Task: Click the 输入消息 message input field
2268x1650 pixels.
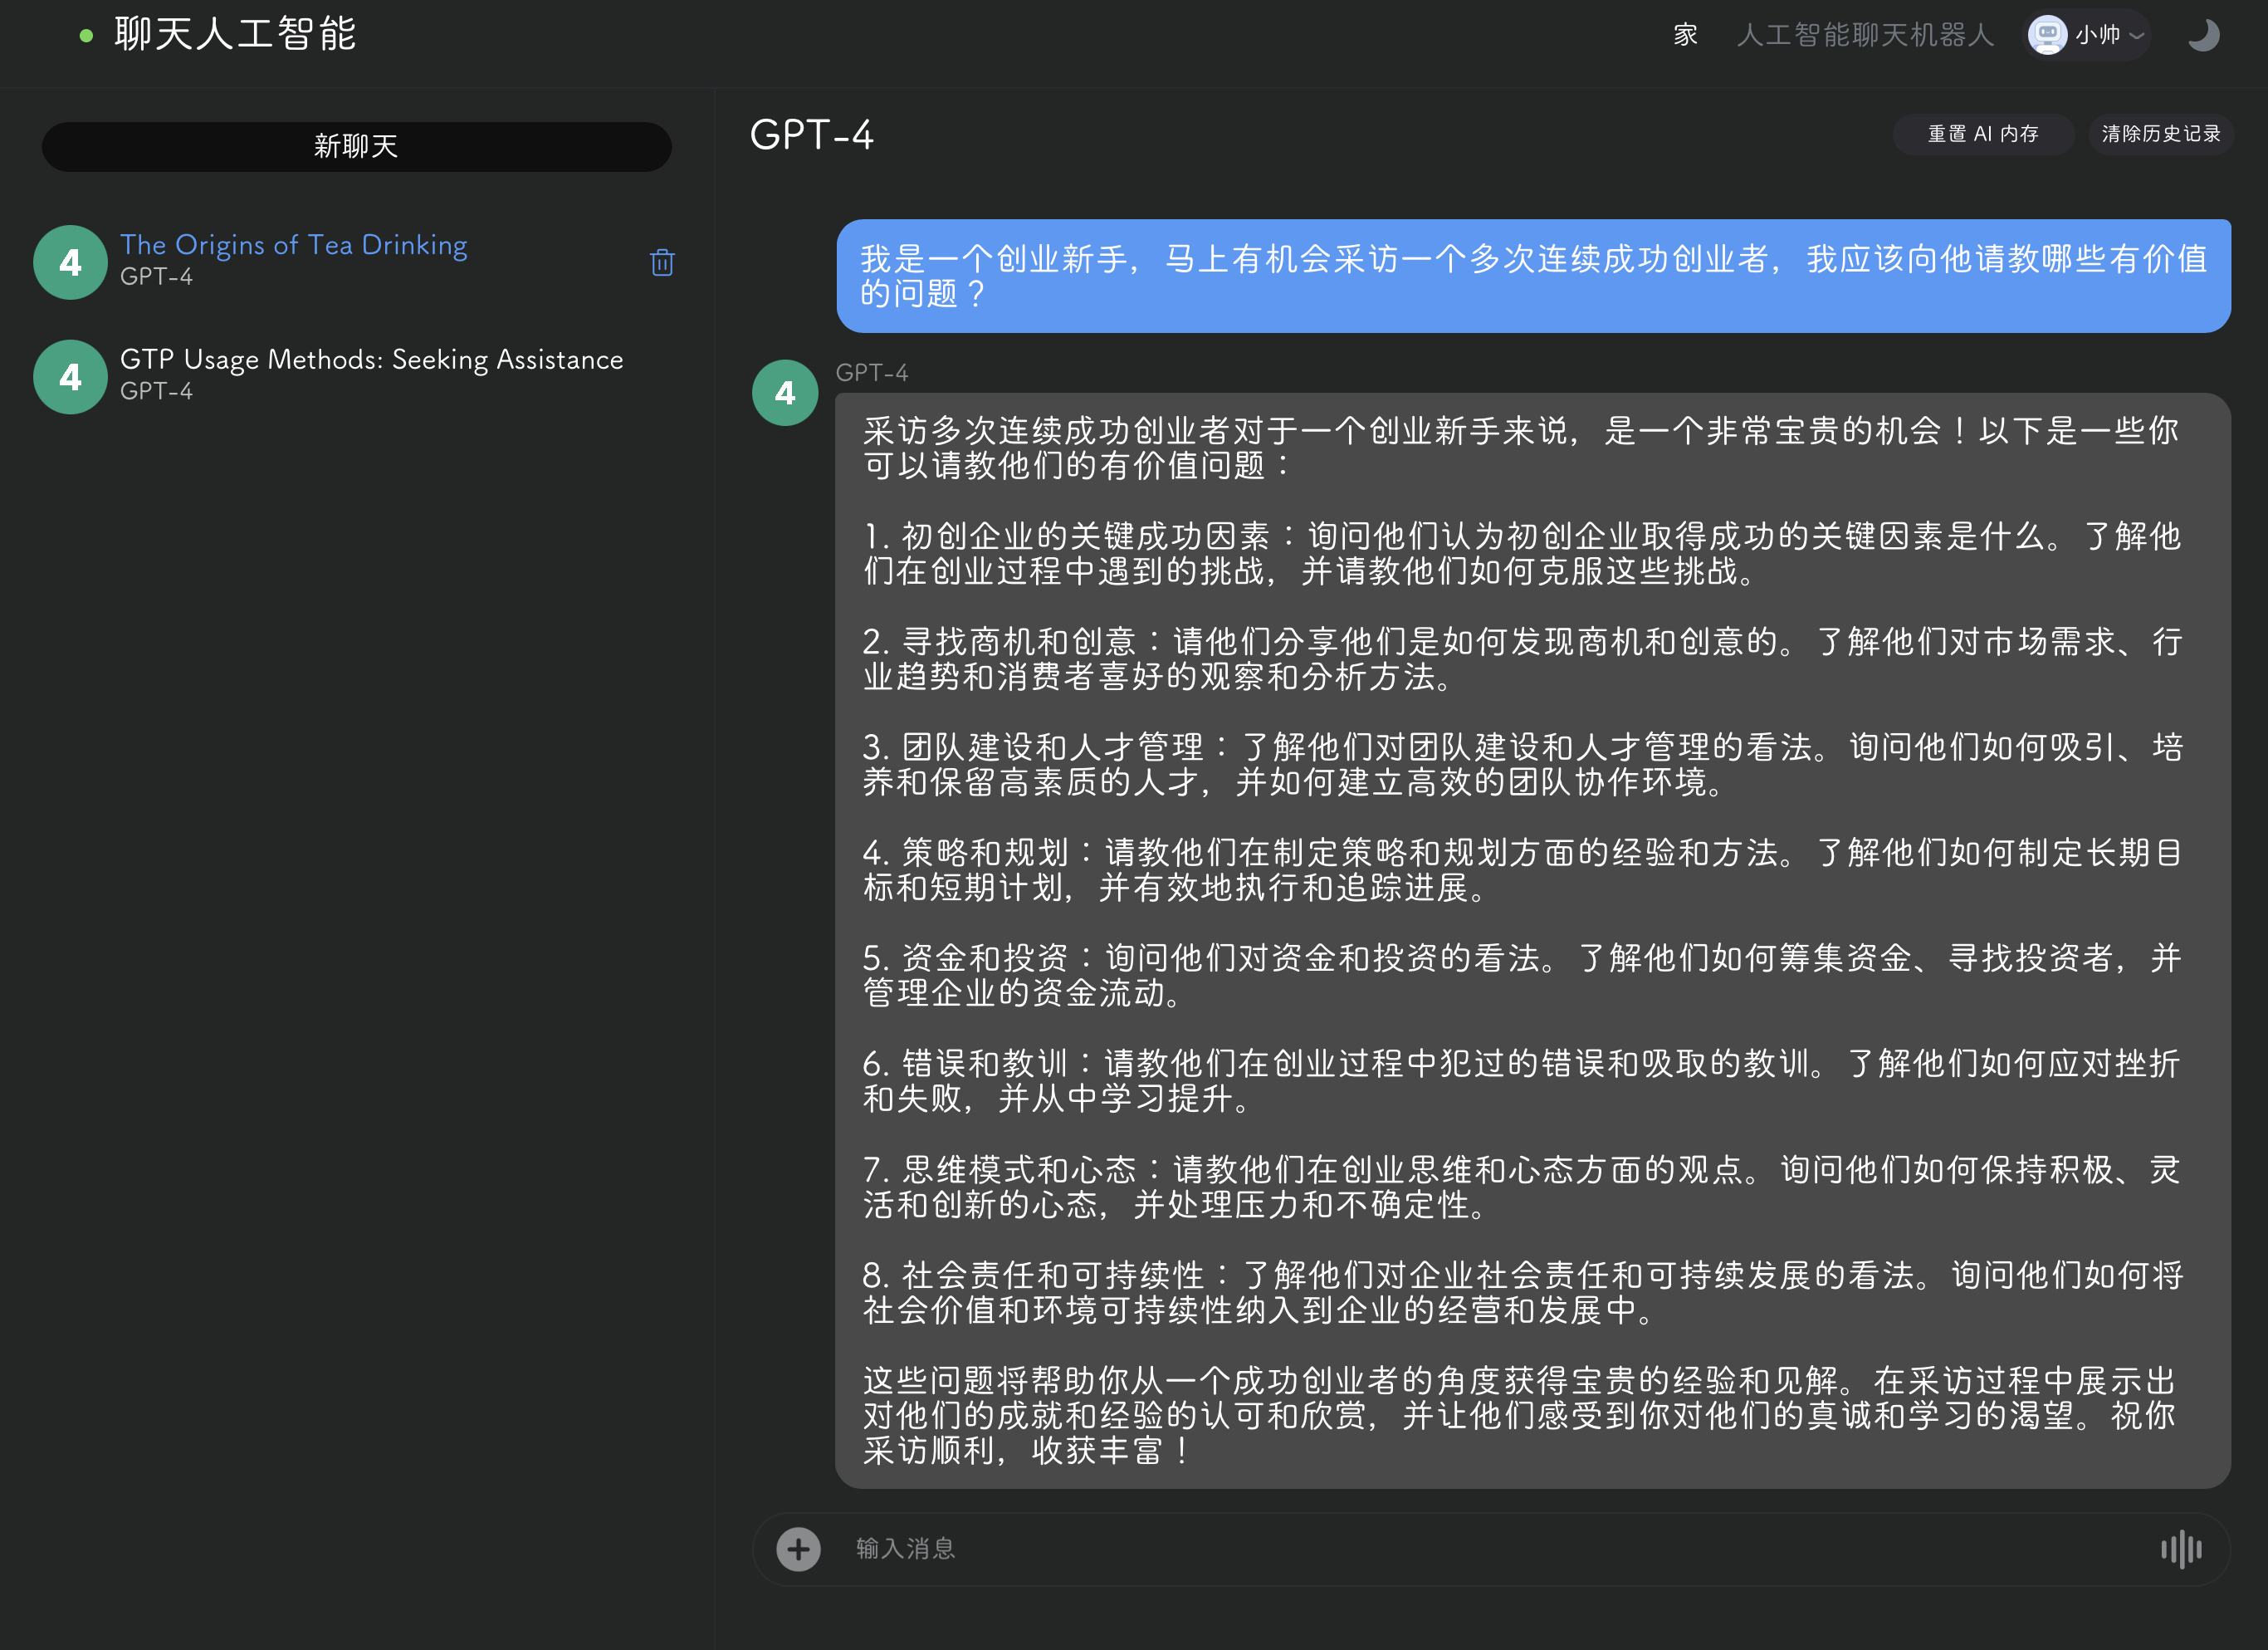Action: pos(1400,1549)
